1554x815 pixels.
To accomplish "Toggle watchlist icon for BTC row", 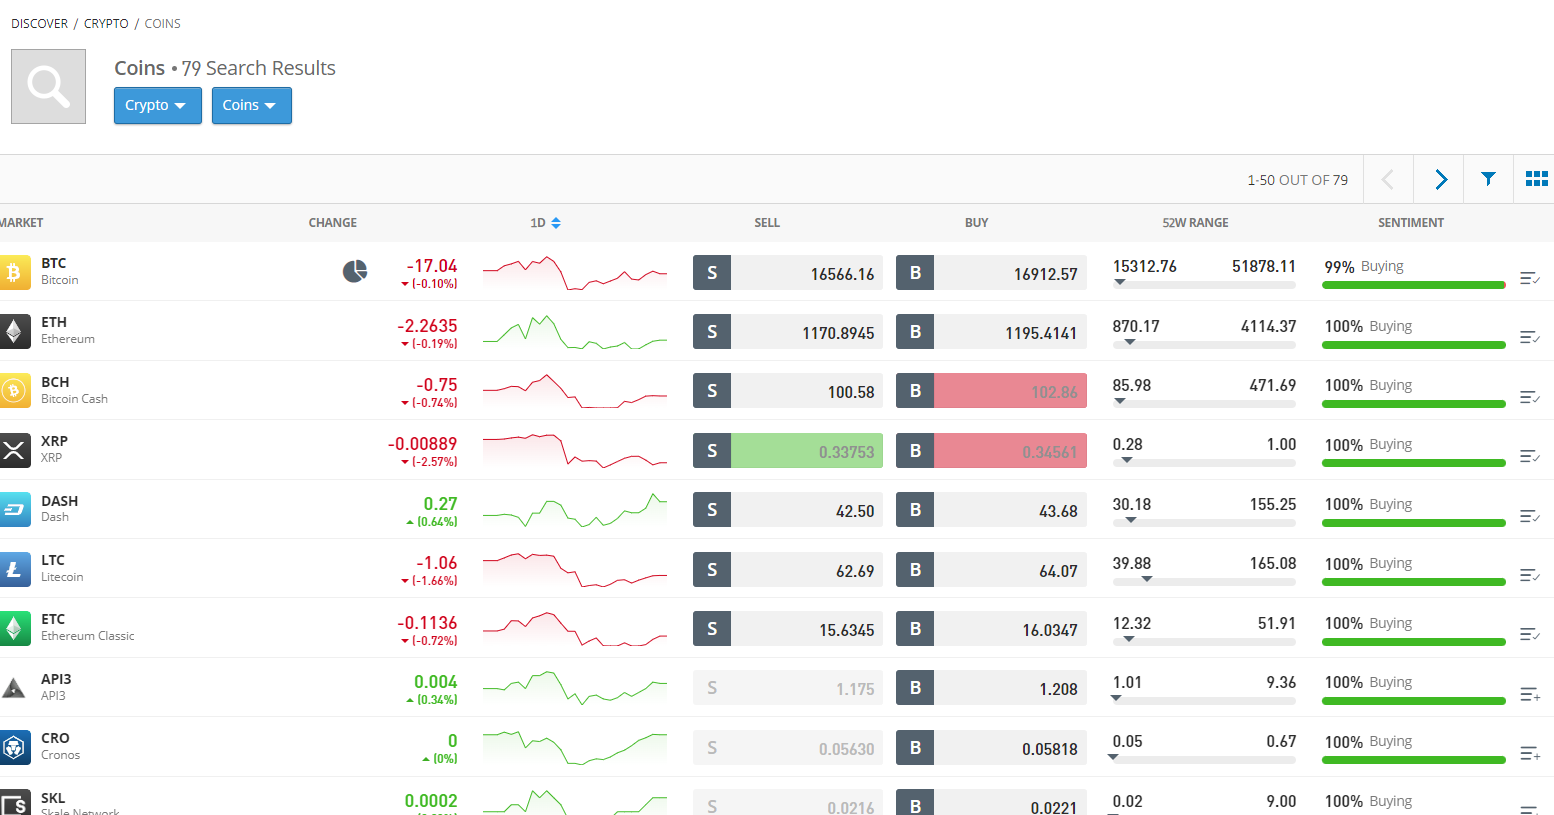I will [x=1529, y=278].
